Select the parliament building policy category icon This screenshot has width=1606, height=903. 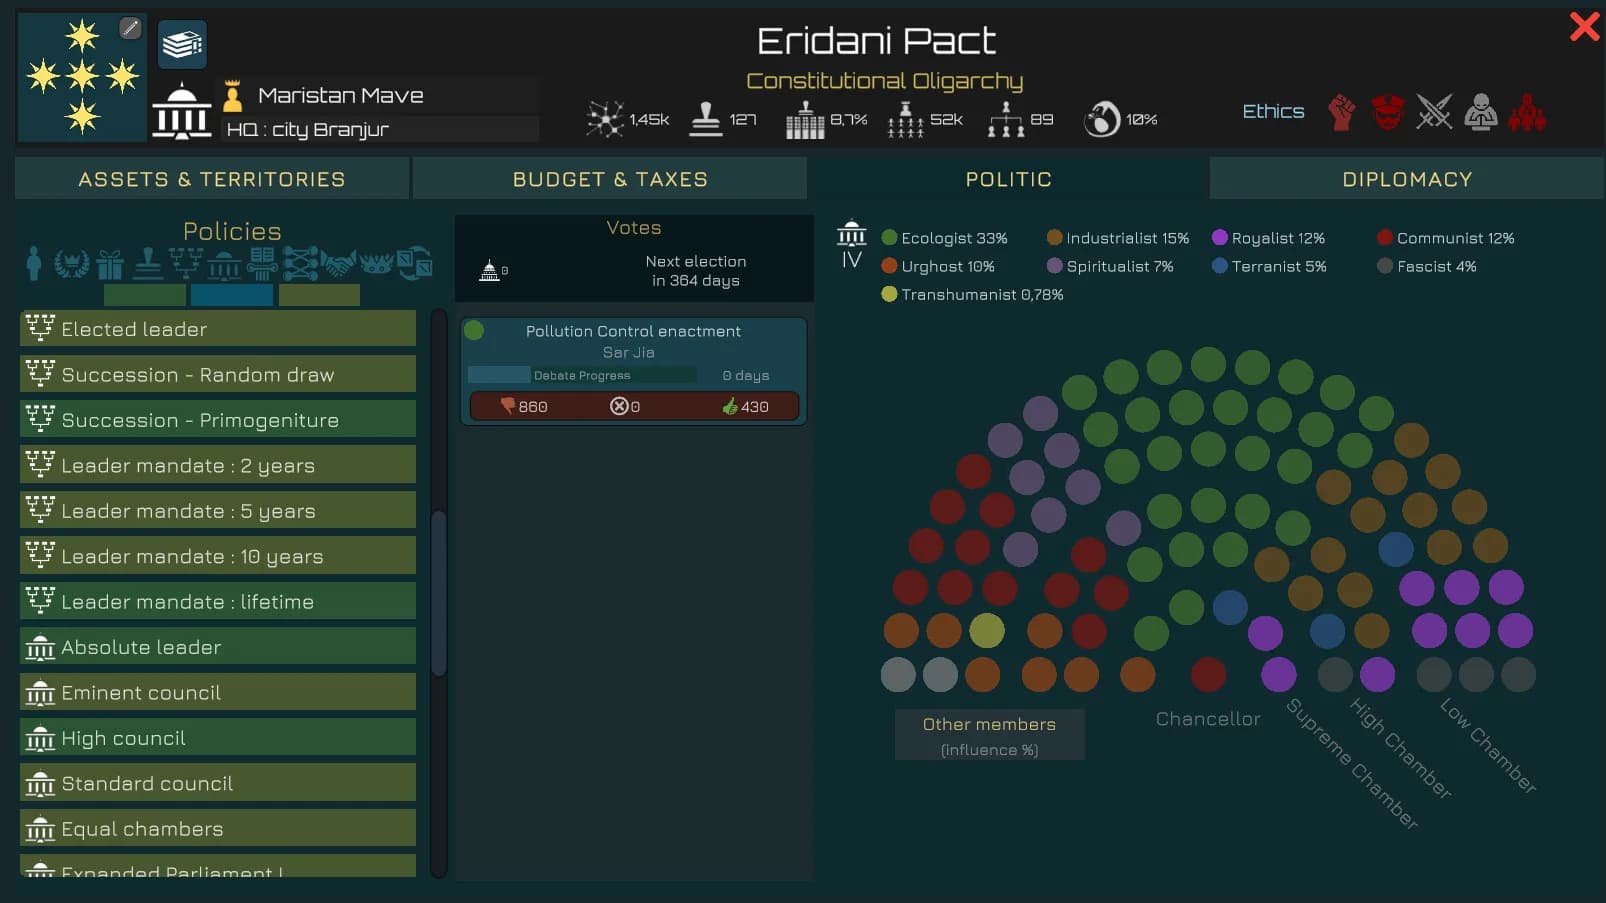click(224, 264)
